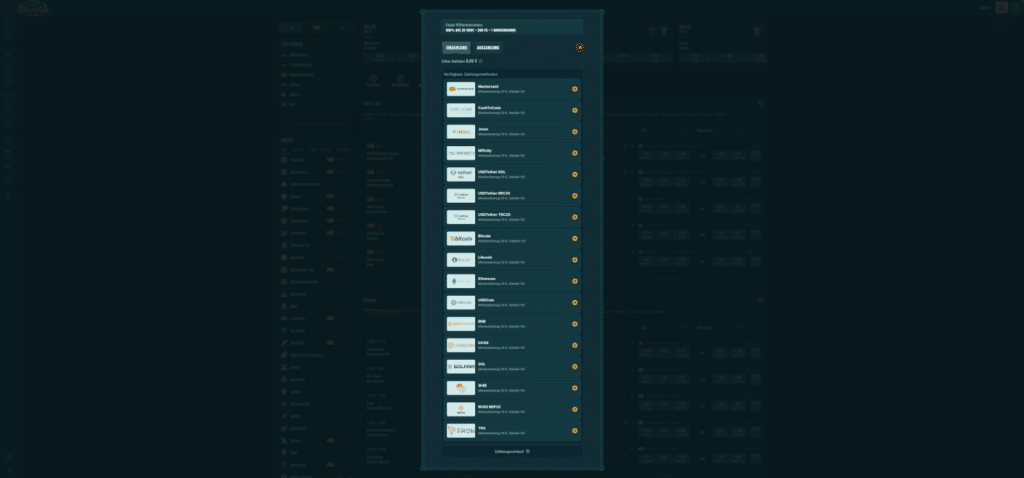Image resolution: width=1024 pixels, height=478 pixels.
Task: Click the 'USDTether ERC20' method name
Action: click(x=494, y=193)
